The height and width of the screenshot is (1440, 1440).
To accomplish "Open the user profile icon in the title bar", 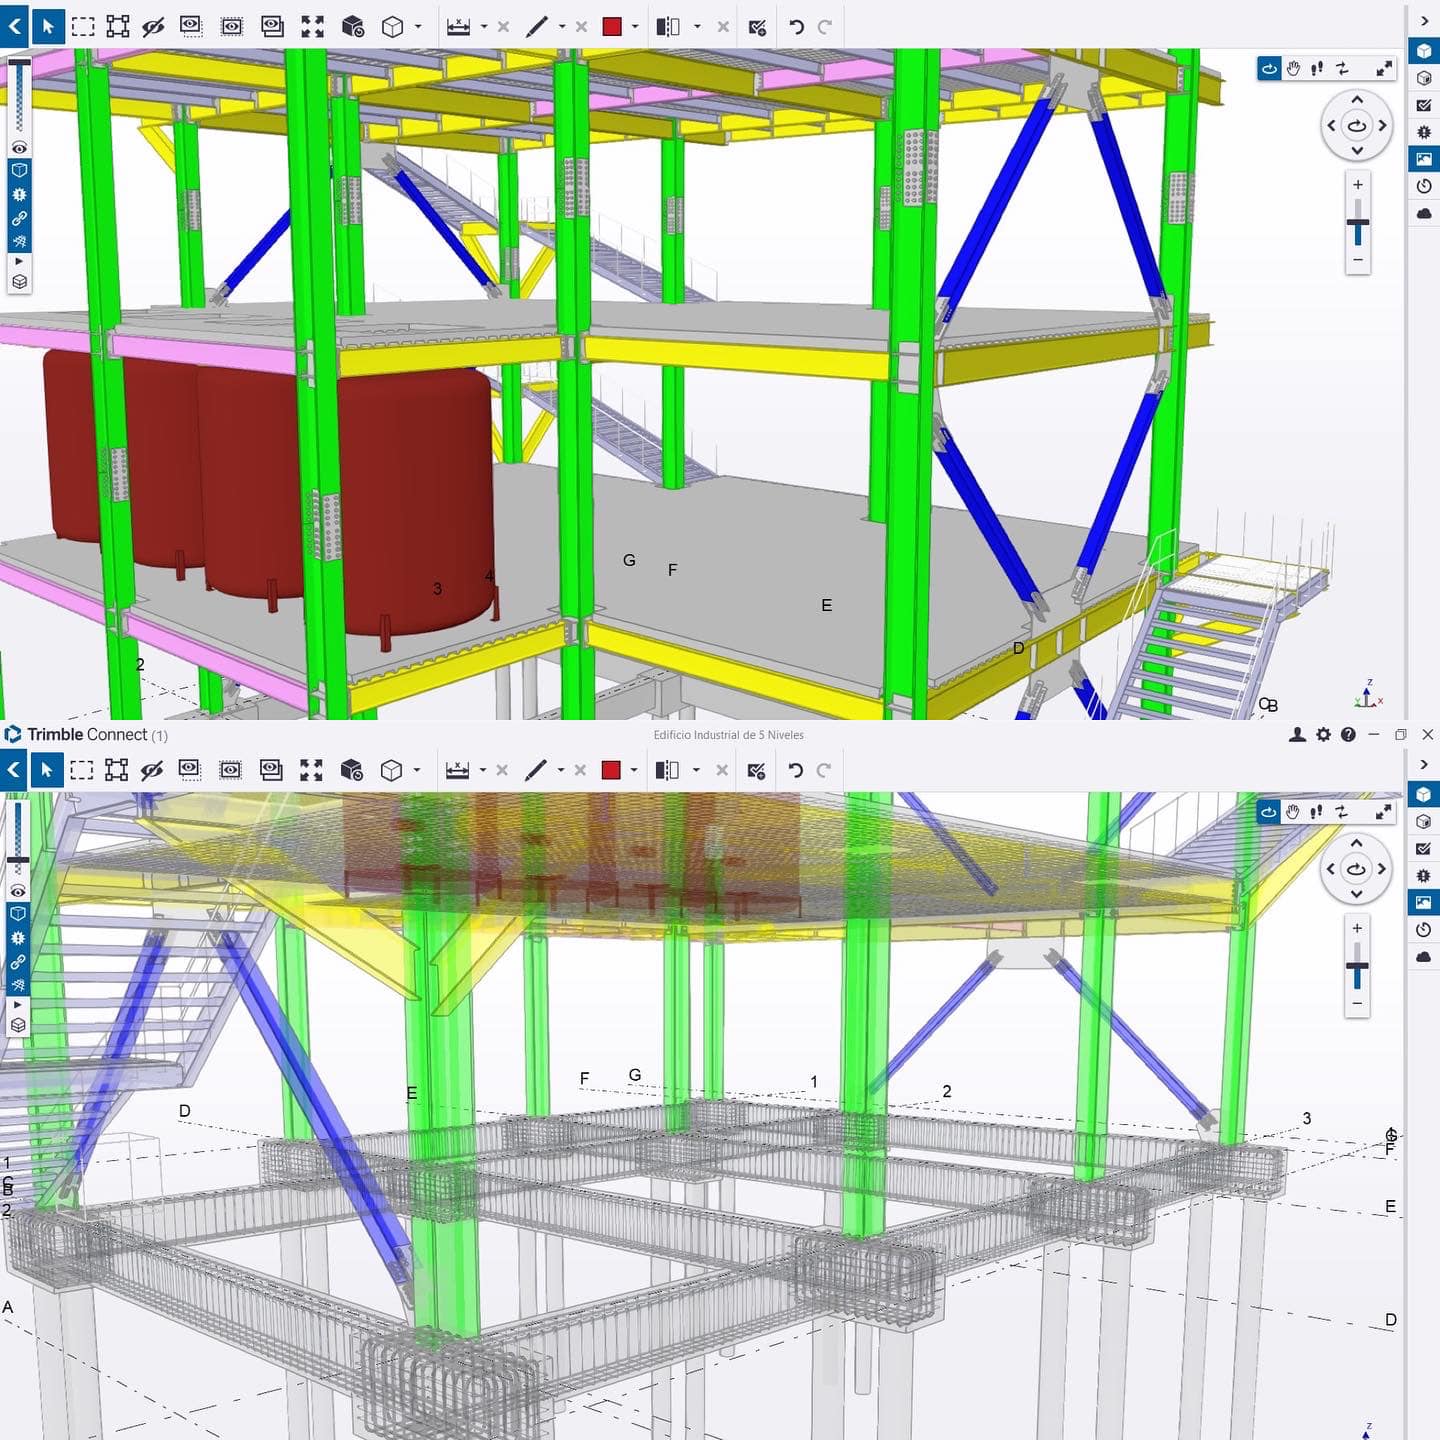I will 1297,735.
